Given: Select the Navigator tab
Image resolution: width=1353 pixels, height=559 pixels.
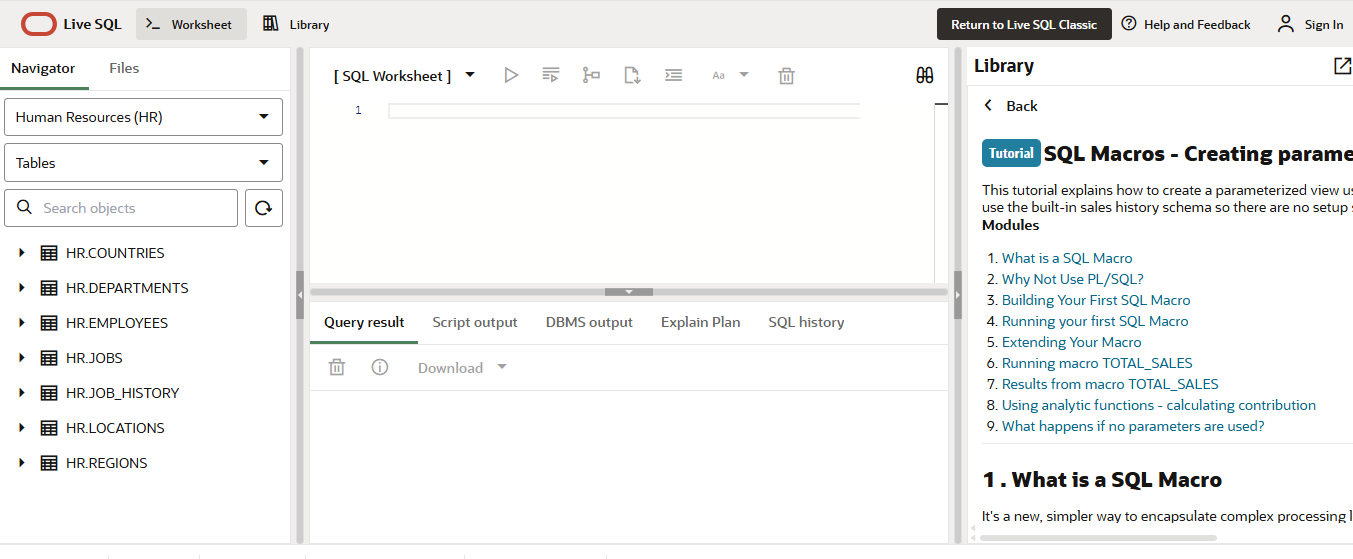Looking at the screenshot, I should click(43, 68).
